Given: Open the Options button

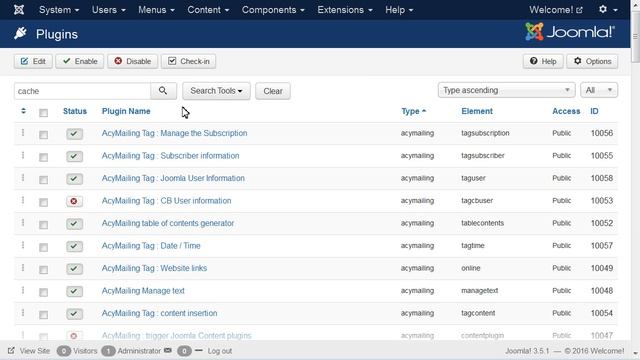Looking at the screenshot, I should (x=592, y=61).
